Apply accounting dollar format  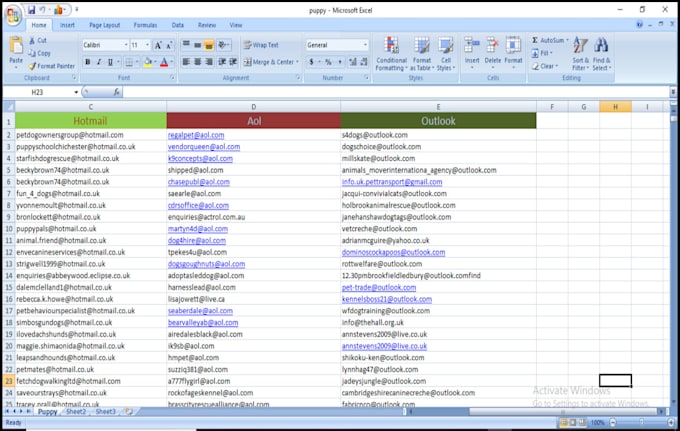point(311,62)
